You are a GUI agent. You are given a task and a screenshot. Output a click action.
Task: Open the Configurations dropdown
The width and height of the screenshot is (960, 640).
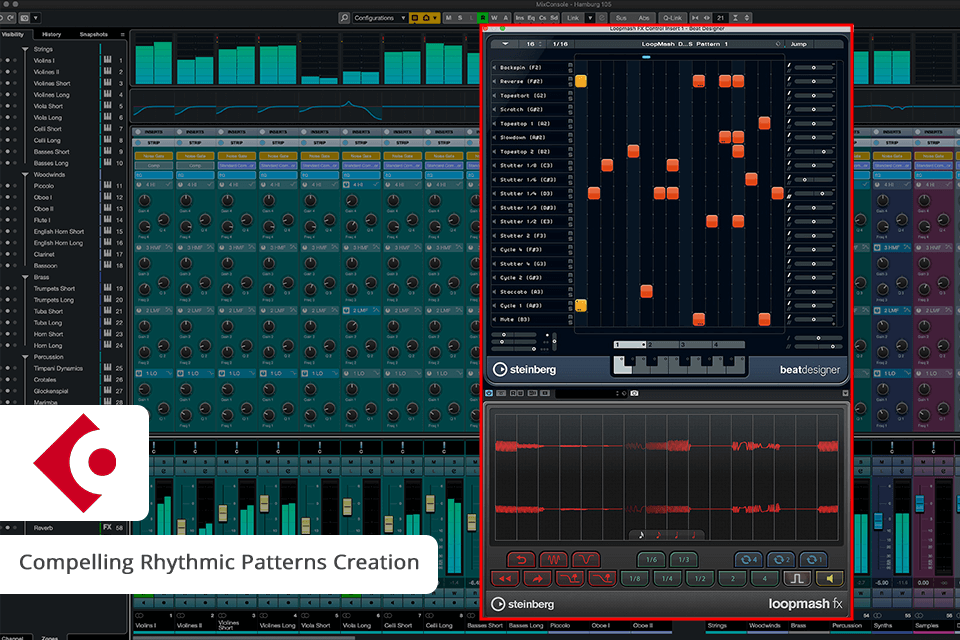380,18
